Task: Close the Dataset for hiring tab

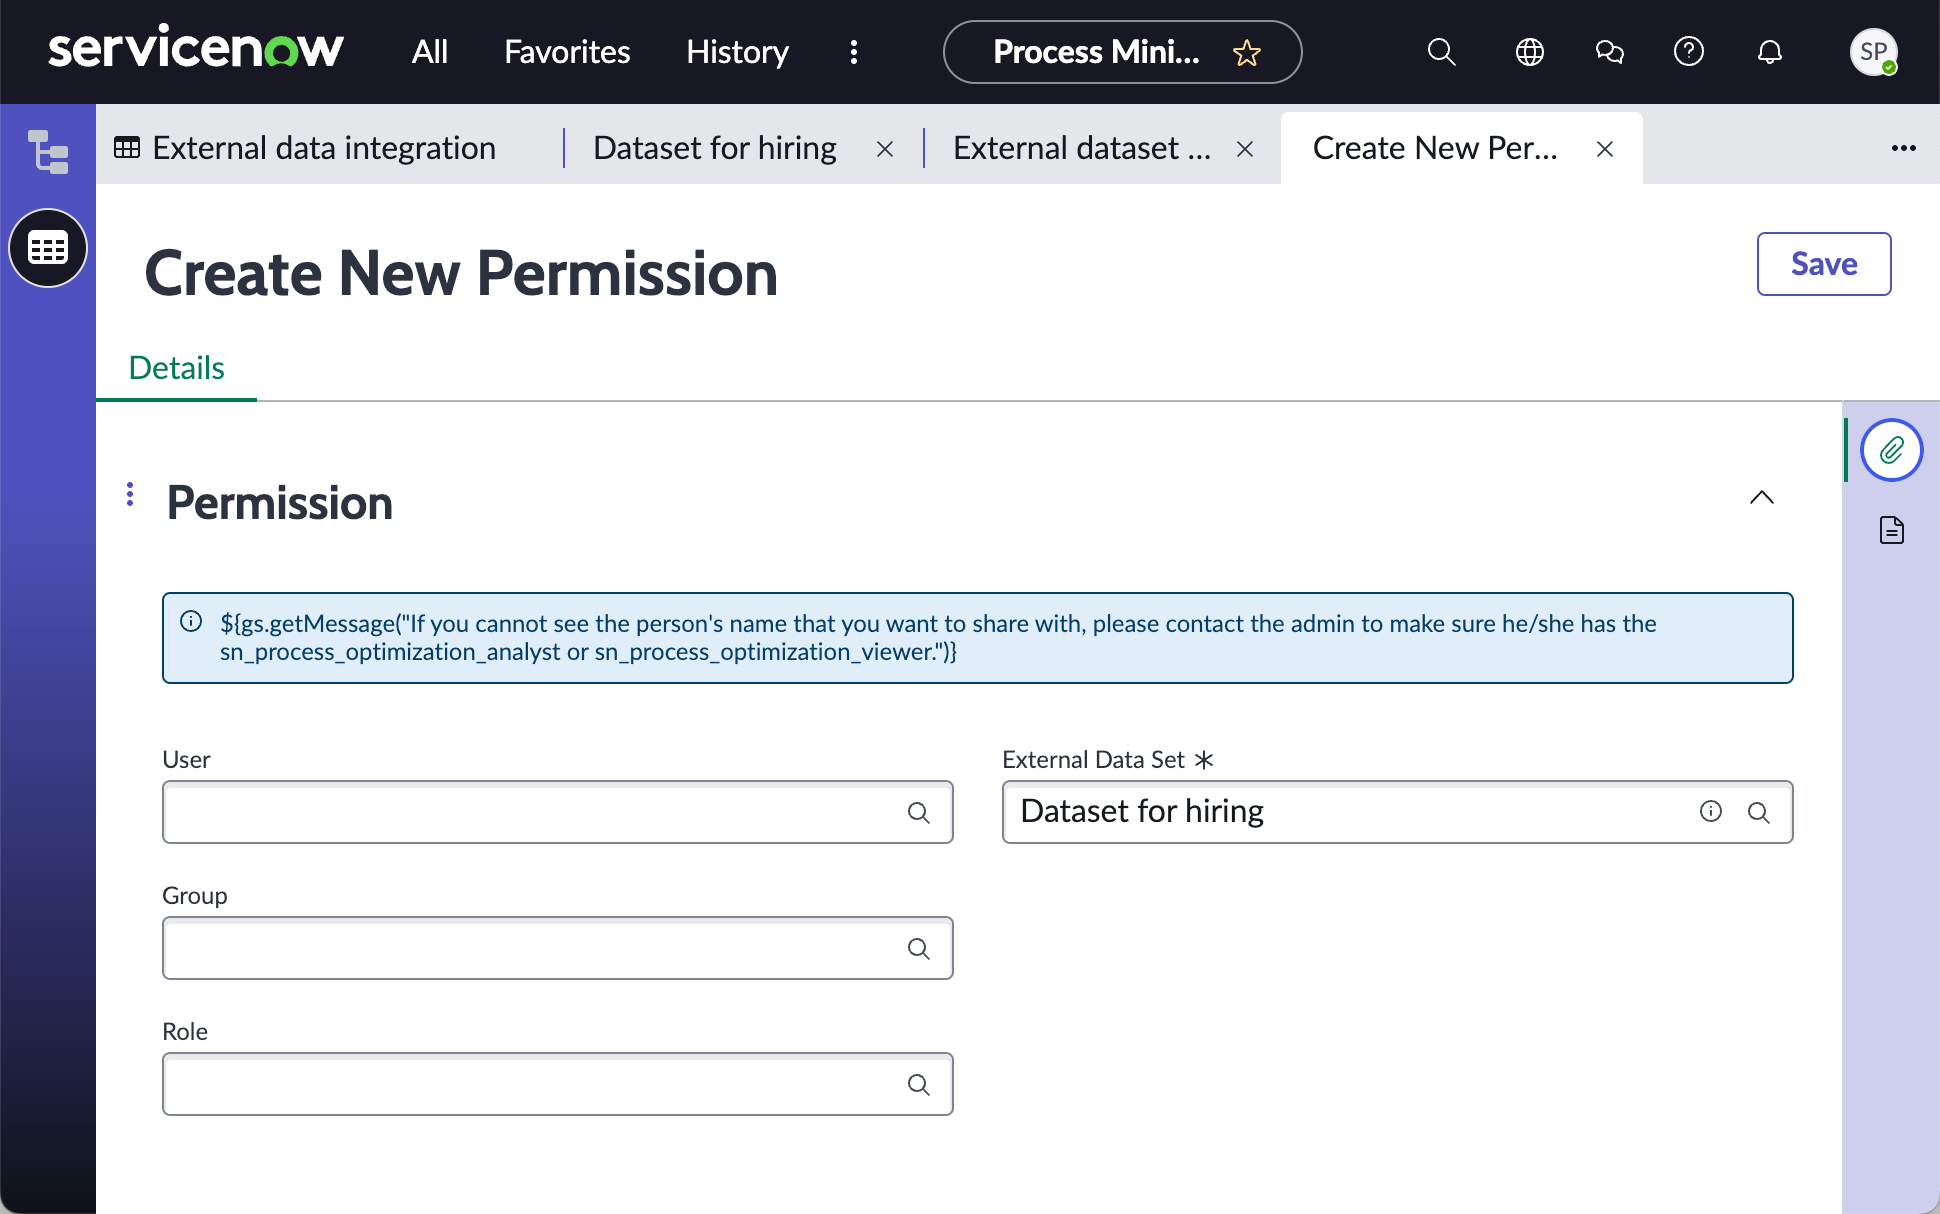Action: pos(885,149)
